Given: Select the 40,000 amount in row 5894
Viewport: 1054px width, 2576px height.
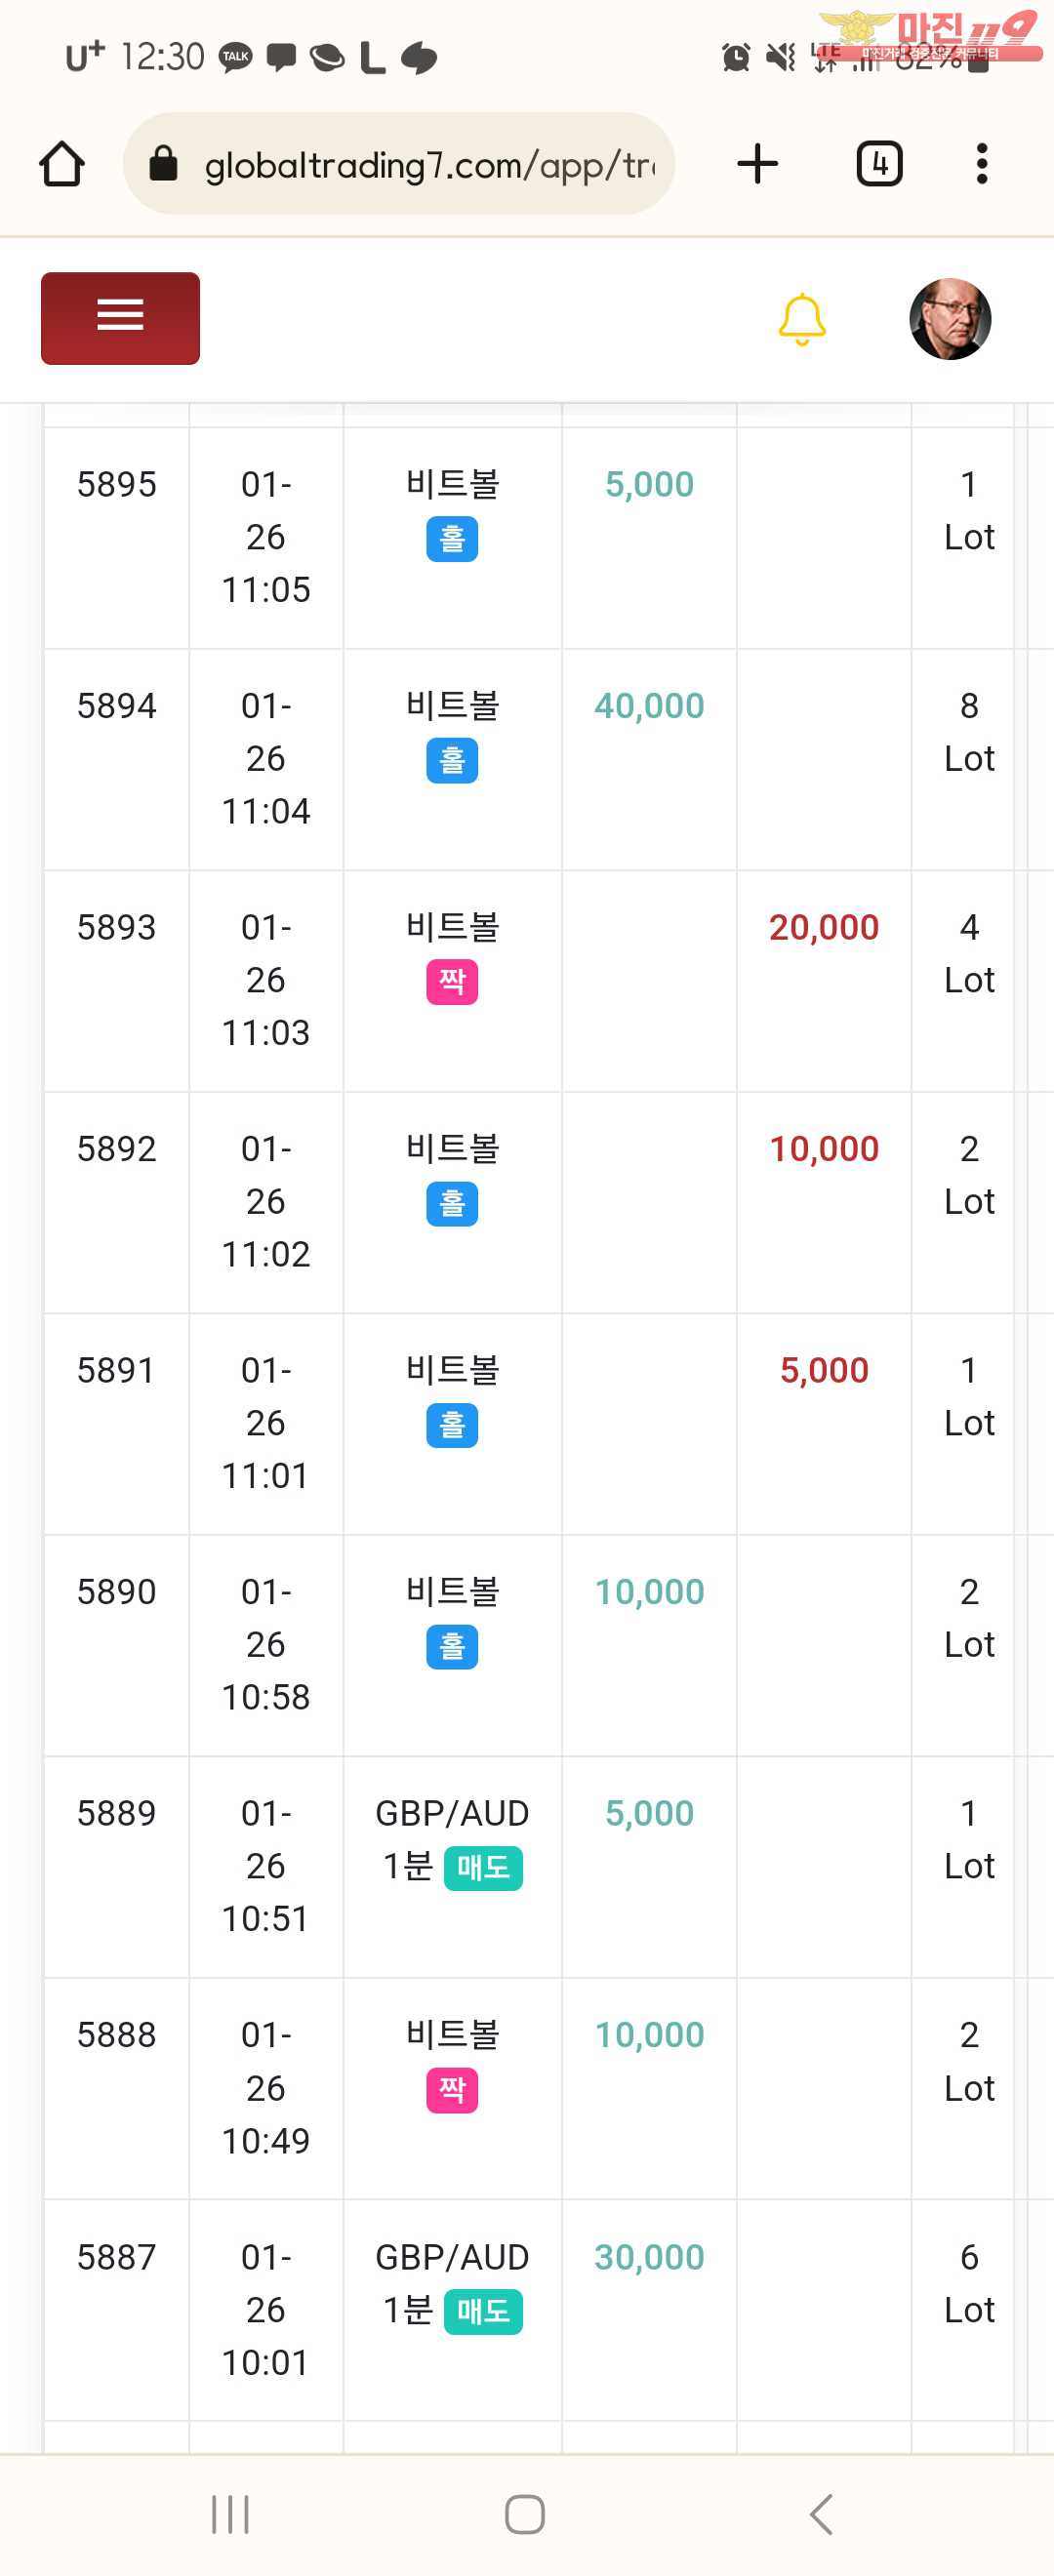Looking at the screenshot, I should (x=649, y=706).
